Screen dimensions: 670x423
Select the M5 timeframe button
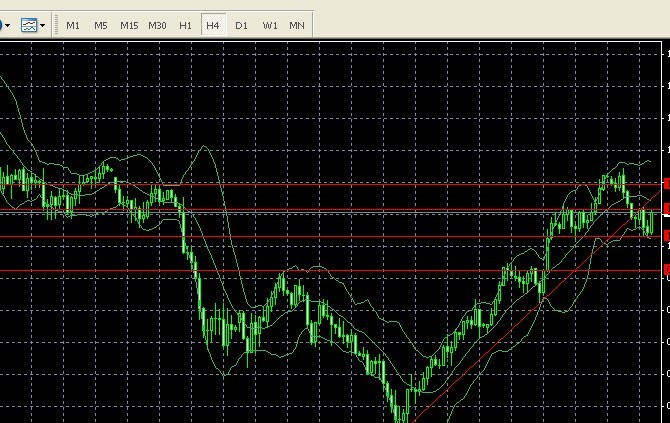(x=101, y=26)
